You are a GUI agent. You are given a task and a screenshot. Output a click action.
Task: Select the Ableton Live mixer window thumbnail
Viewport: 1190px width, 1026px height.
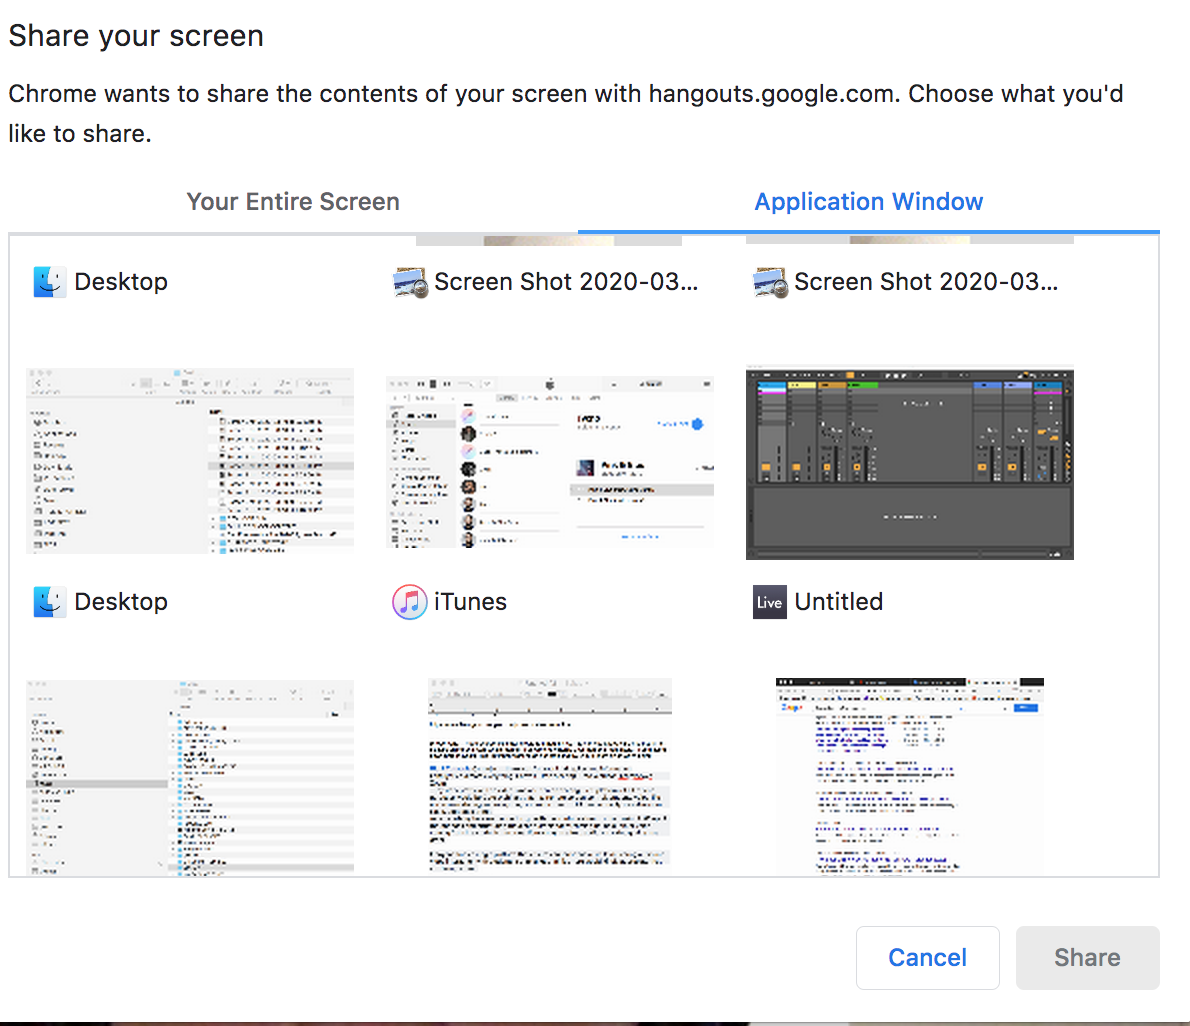coord(910,463)
